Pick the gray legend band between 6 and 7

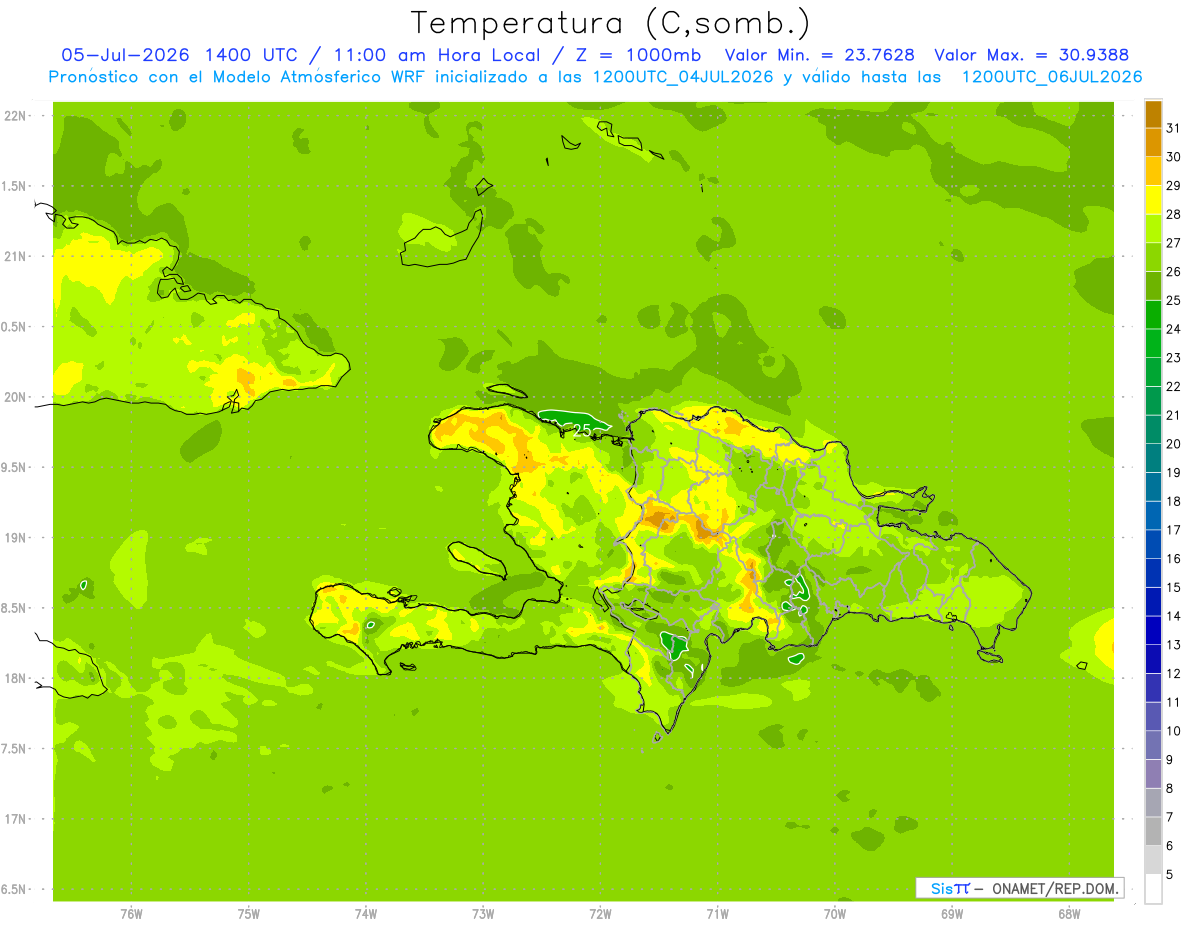pyautogui.click(x=1153, y=831)
